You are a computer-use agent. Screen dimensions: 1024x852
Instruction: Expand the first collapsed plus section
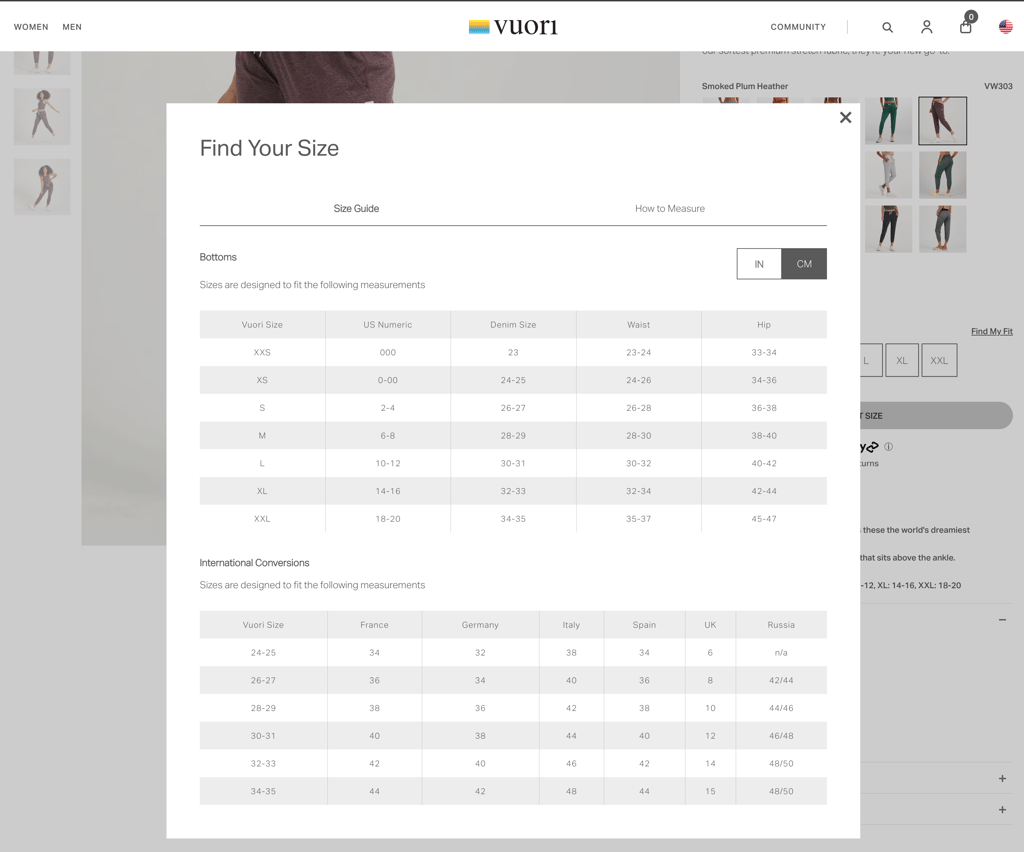1002,779
